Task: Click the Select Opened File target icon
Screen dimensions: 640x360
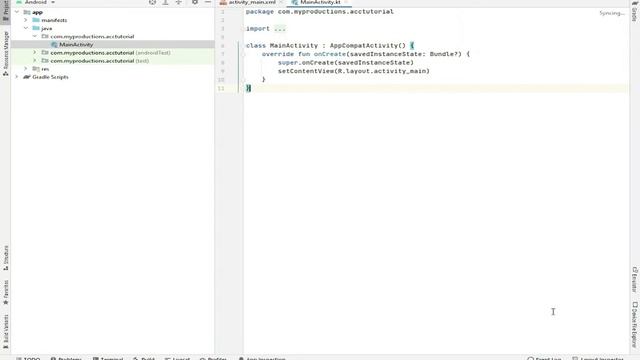Action: coord(152,2)
